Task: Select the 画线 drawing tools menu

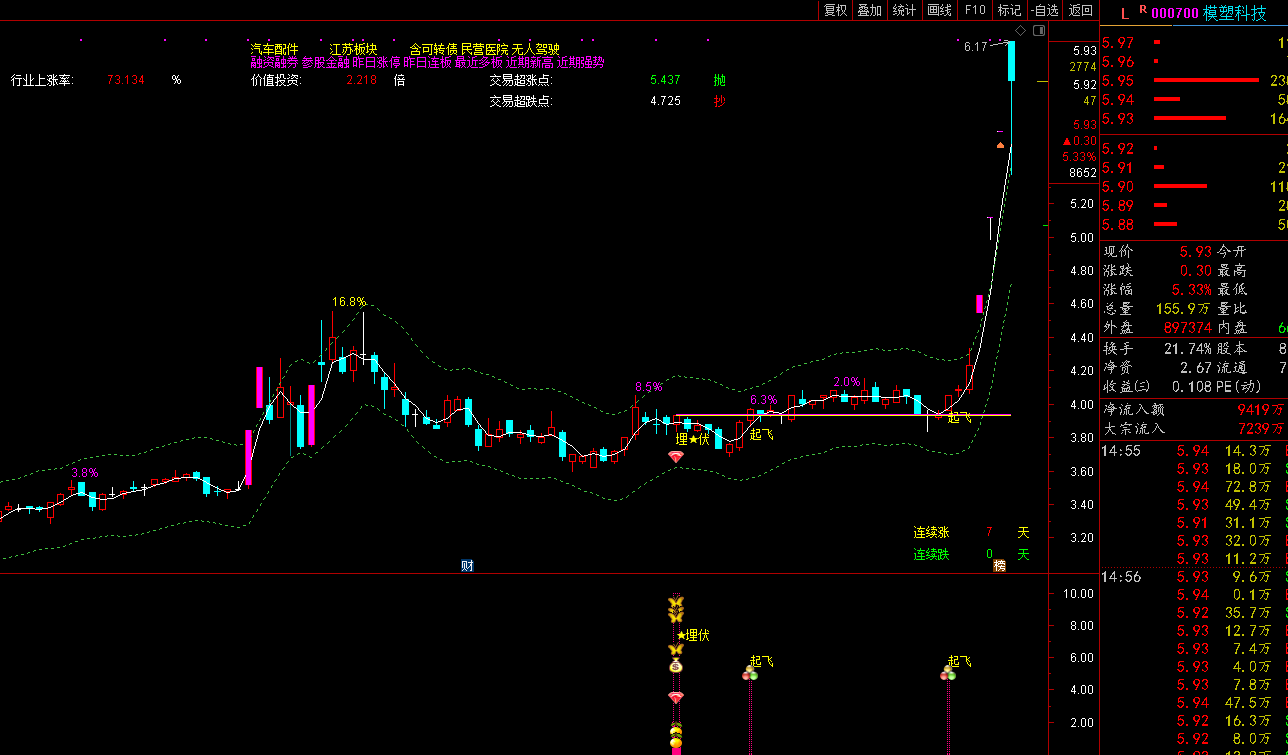Action: [x=939, y=10]
